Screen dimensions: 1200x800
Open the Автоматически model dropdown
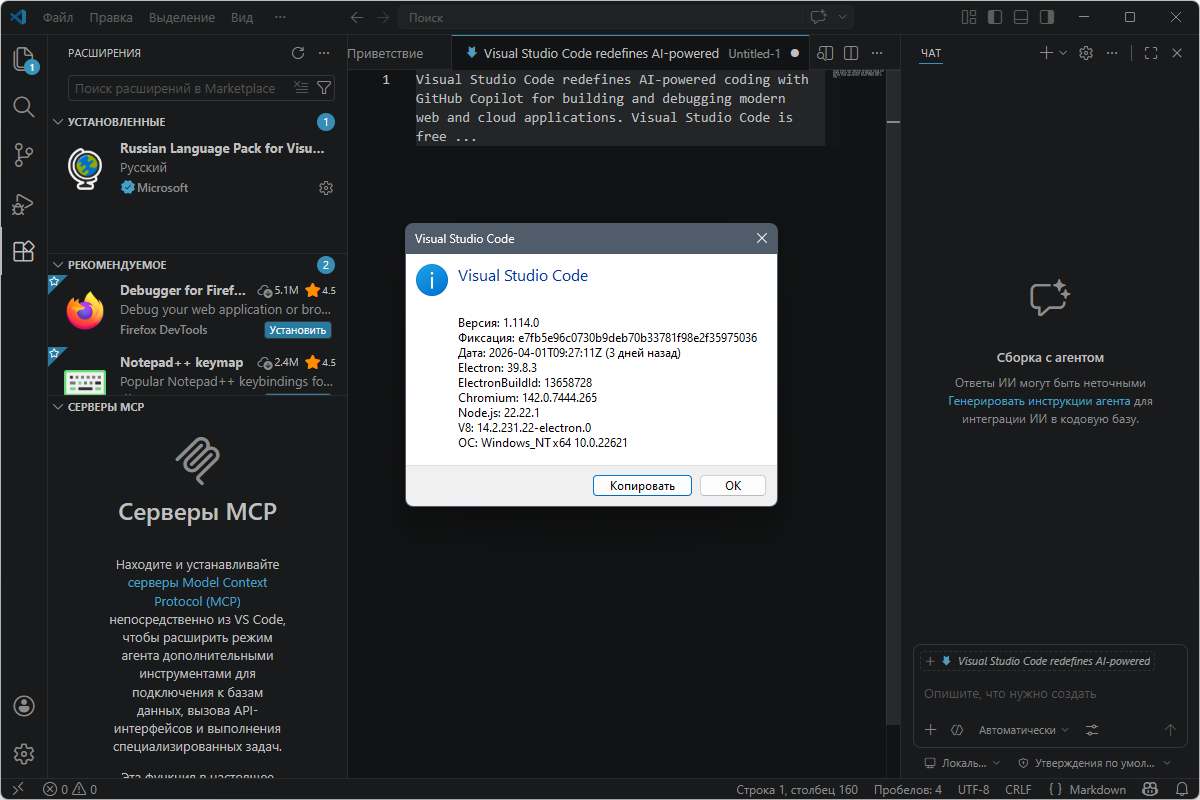click(1023, 730)
